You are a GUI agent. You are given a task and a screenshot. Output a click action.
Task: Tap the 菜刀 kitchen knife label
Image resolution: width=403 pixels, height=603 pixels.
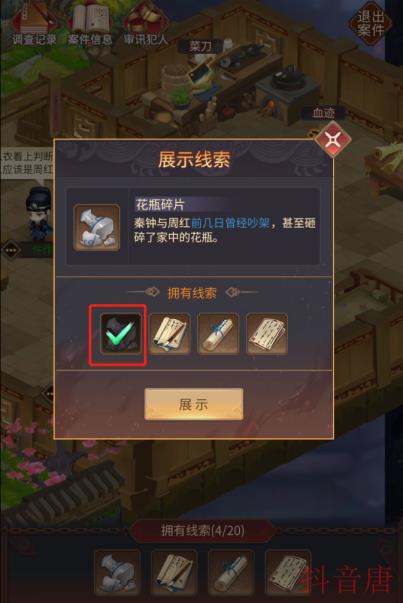tap(200, 47)
